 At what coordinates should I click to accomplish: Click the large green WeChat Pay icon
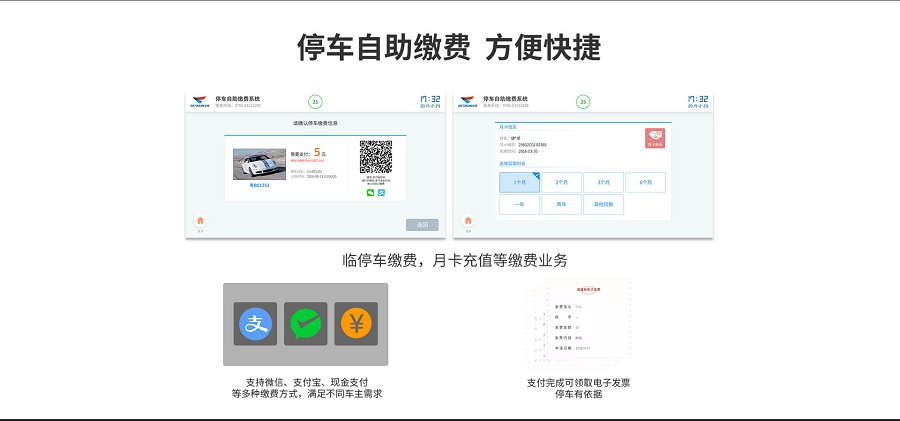(x=305, y=324)
